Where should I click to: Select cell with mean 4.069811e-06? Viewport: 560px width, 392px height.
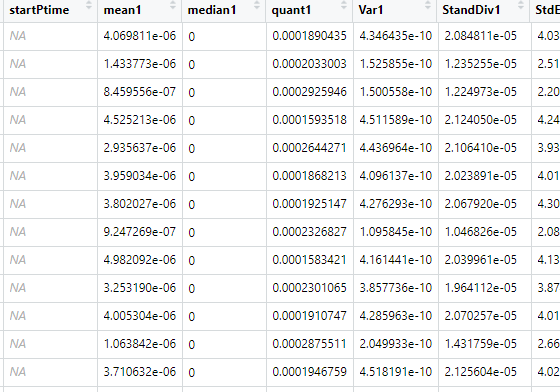coord(140,36)
